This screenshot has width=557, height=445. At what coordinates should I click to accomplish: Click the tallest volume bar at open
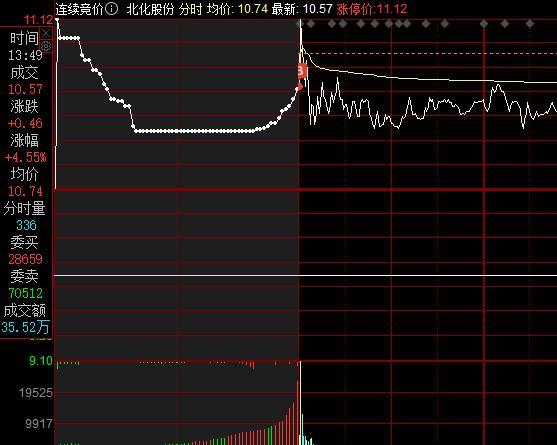pos(301,403)
